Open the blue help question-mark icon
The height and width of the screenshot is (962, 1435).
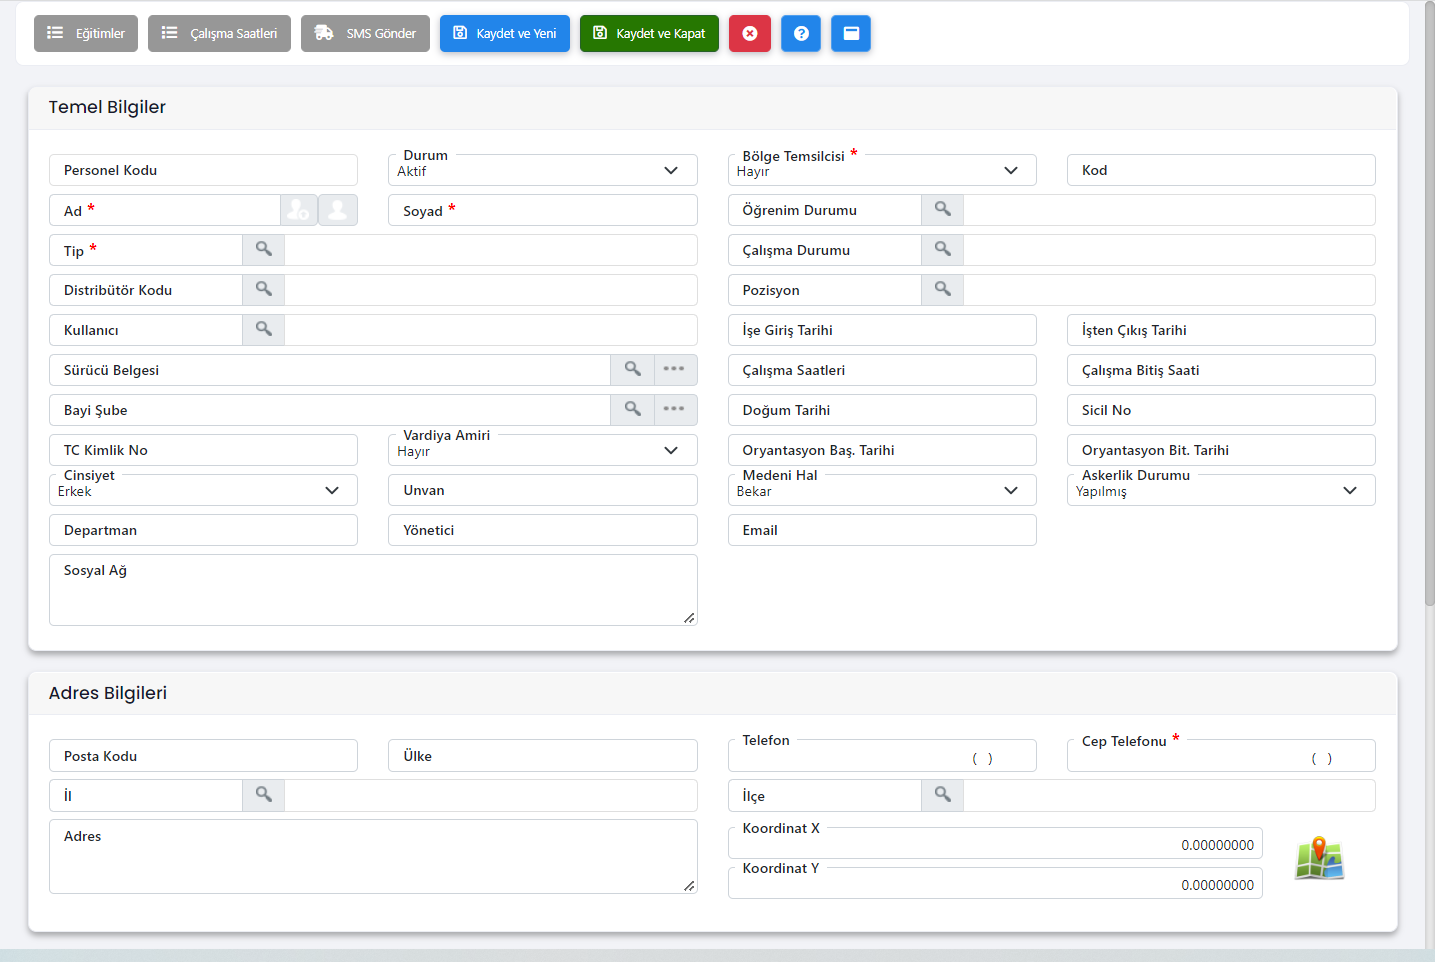[x=801, y=33]
